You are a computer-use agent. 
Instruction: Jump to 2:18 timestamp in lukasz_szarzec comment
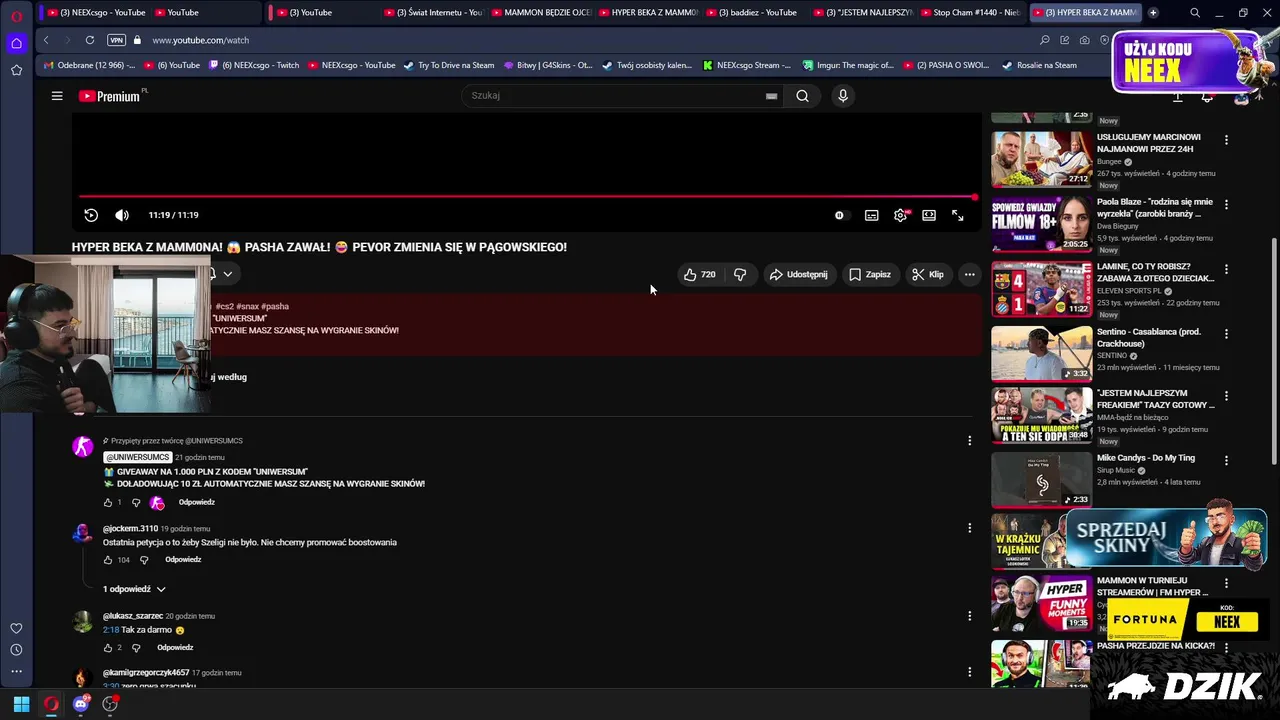111,630
